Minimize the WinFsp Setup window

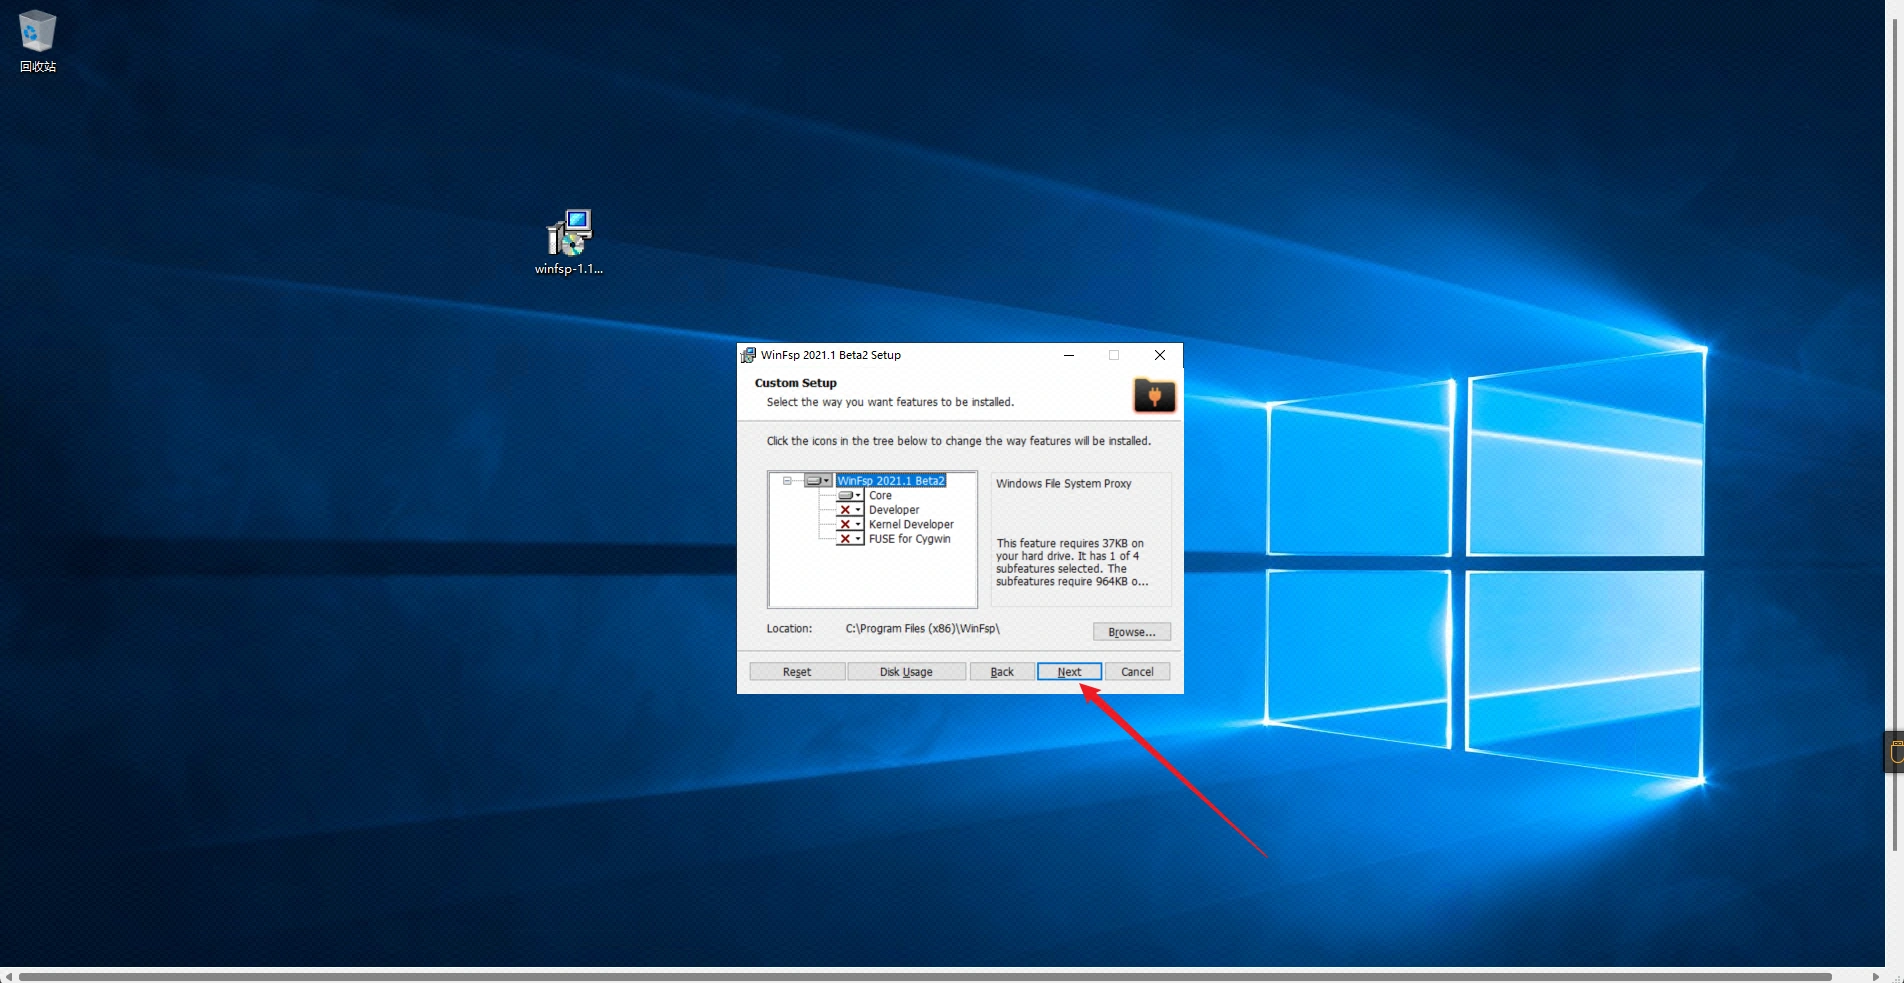[x=1069, y=355]
